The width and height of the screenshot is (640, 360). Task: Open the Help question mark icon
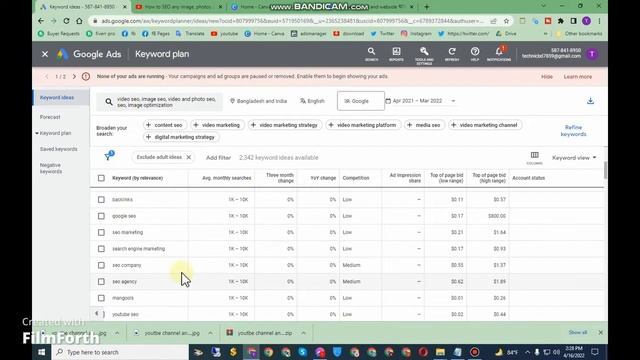pos(475,54)
